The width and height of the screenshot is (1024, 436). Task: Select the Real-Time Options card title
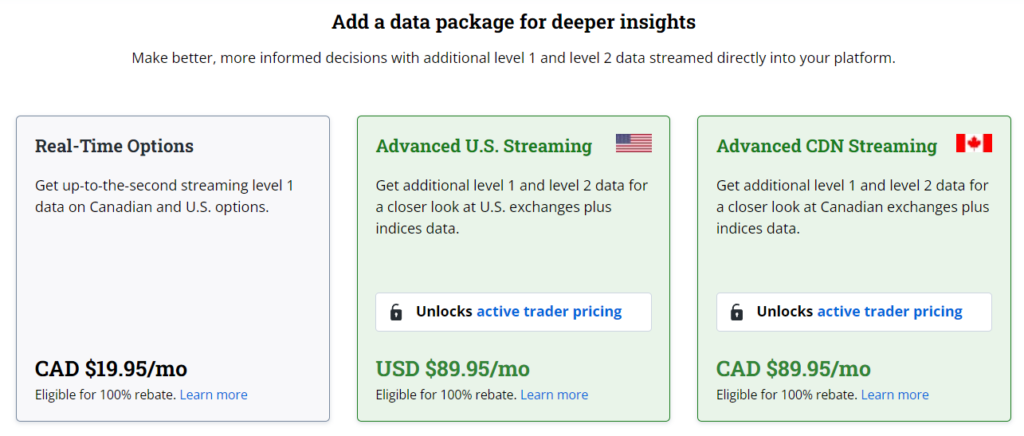coord(114,146)
